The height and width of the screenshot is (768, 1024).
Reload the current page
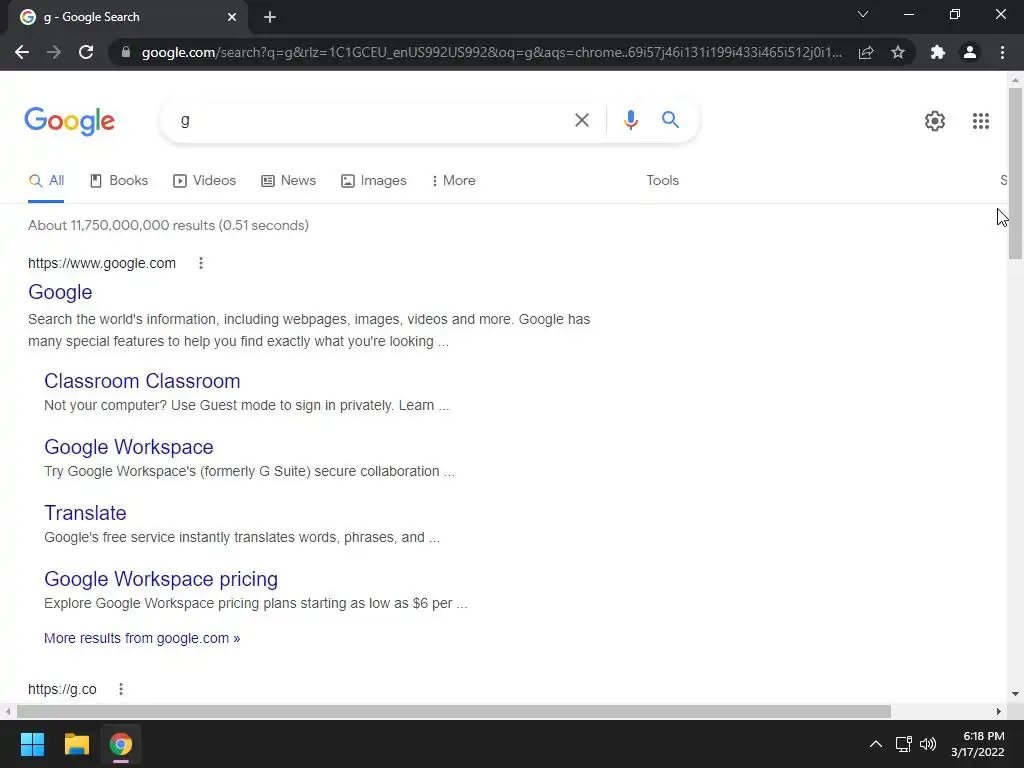tap(86, 52)
